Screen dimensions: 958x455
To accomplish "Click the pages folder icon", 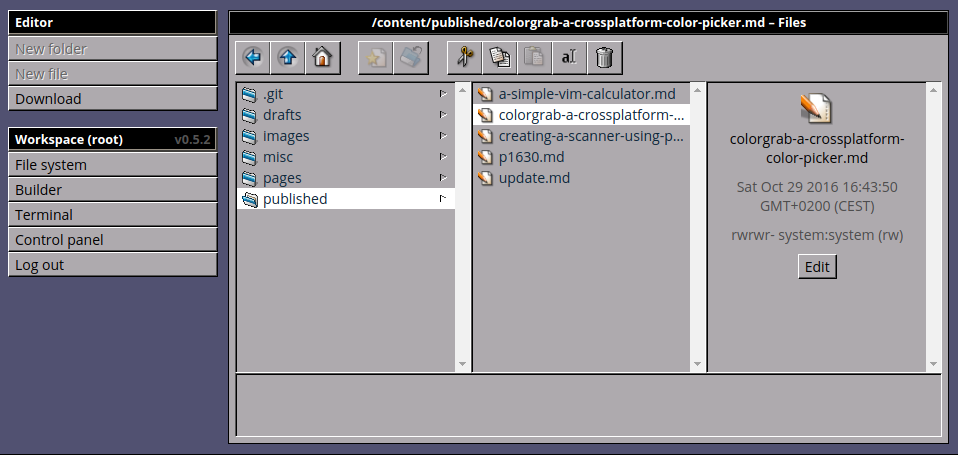I will pos(249,178).
